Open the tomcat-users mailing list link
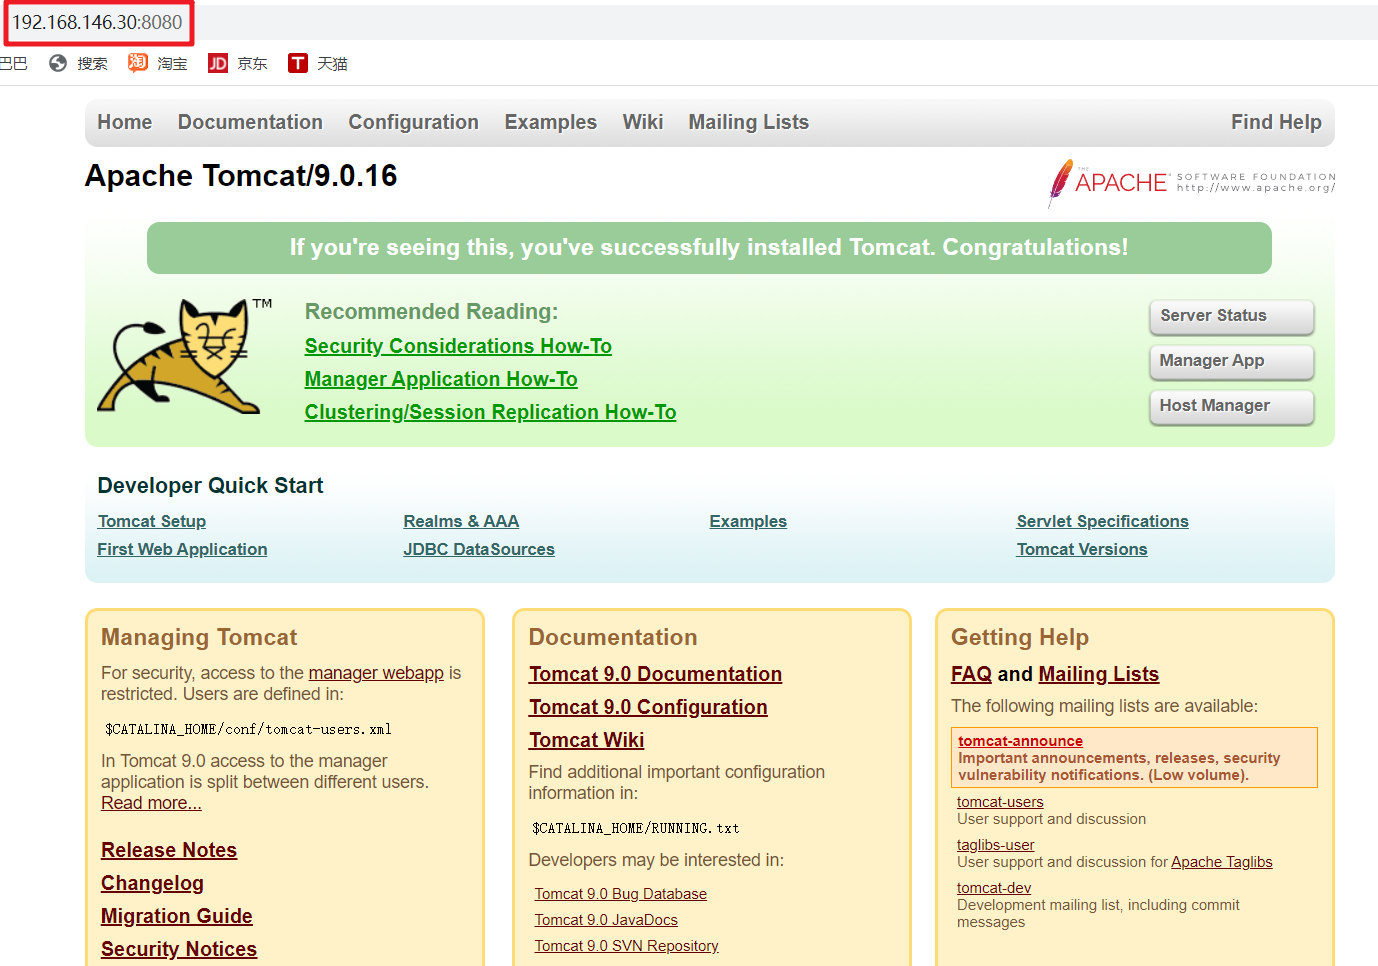The height and width of the screenshot is (966, 1378). click(x=1000, y=802)
